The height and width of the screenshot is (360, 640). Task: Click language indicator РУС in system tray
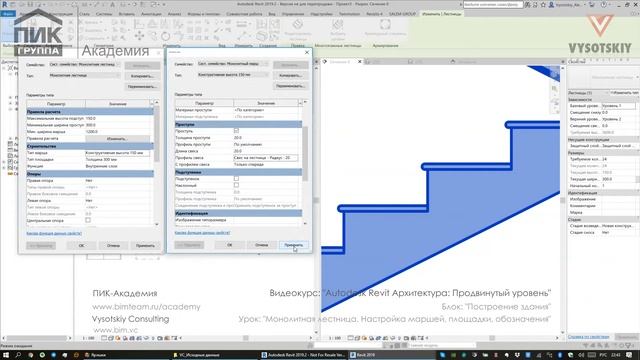(x=603, y=355)
